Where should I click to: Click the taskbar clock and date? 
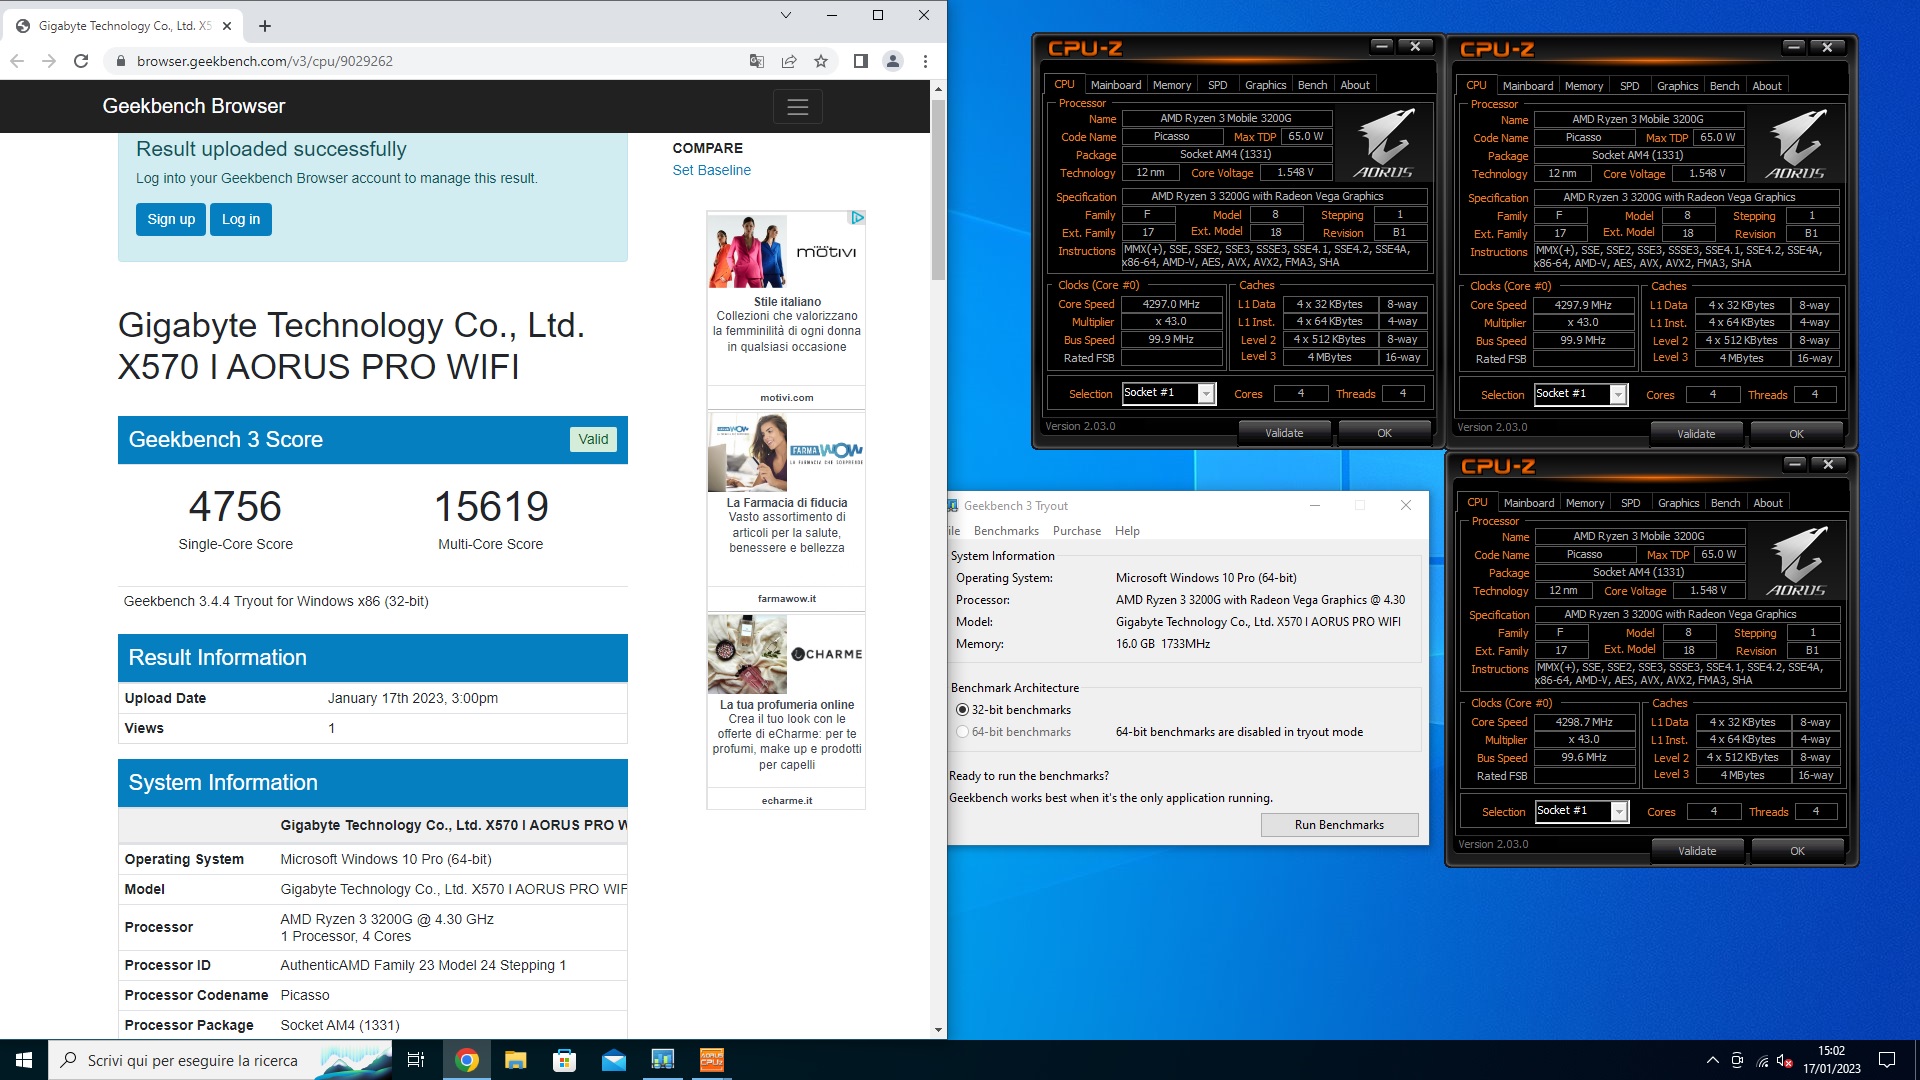click(x=1832, y=1060)
